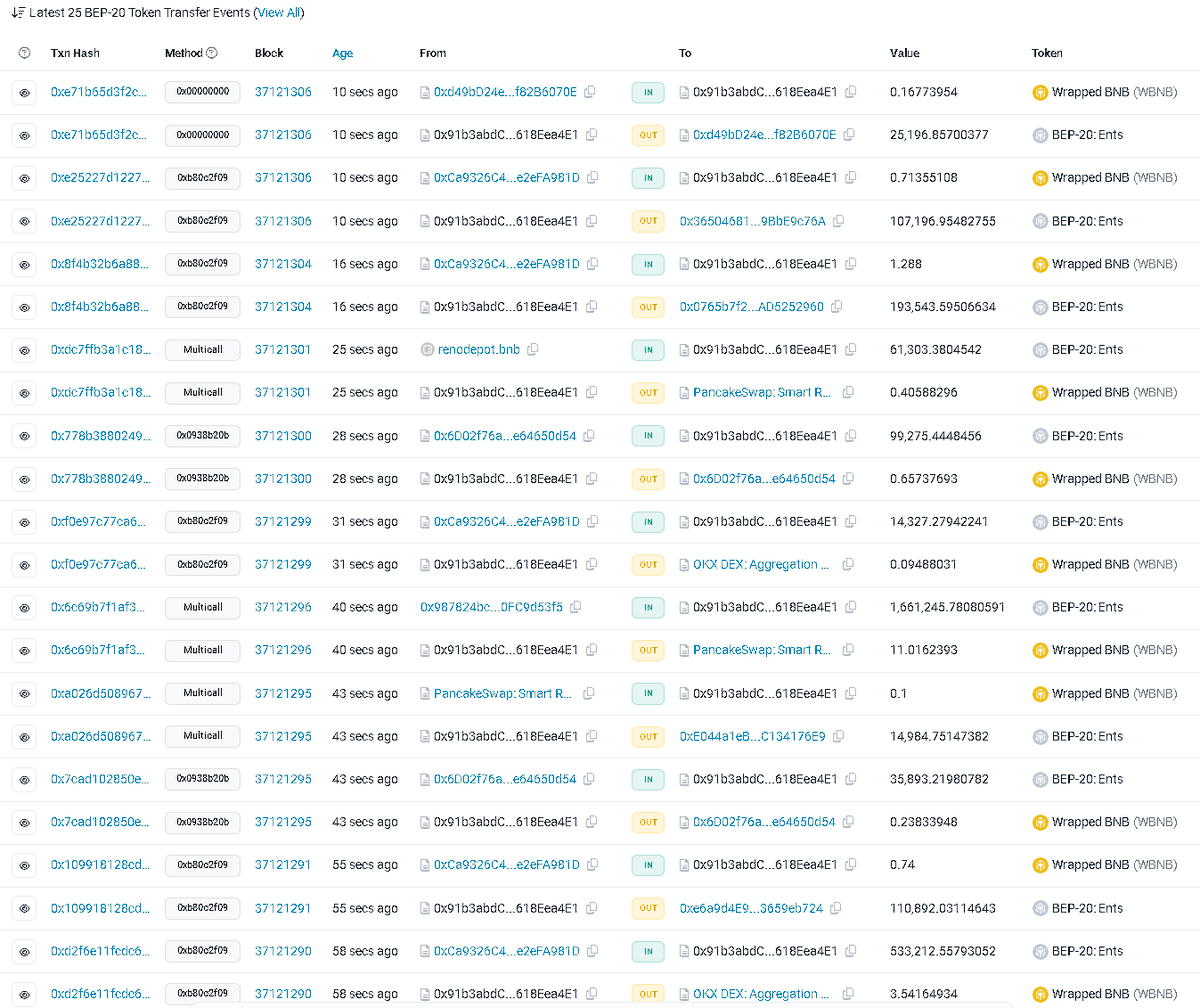
Task: Click WBNB token icon in row valued 11.0162393
Action: click(1040, 650)
